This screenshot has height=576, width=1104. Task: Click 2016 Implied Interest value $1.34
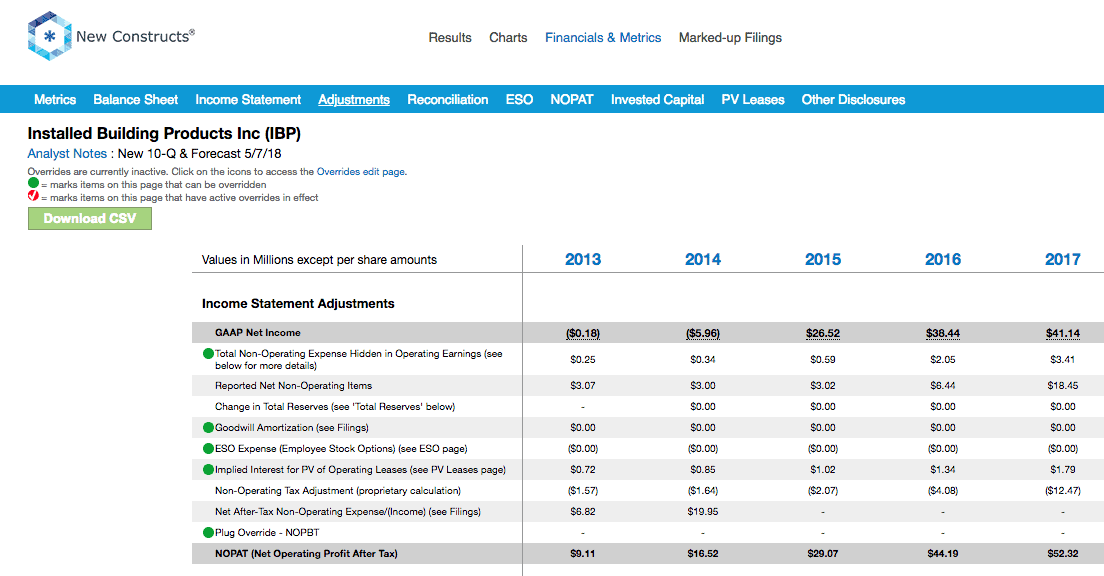(943, 470)
